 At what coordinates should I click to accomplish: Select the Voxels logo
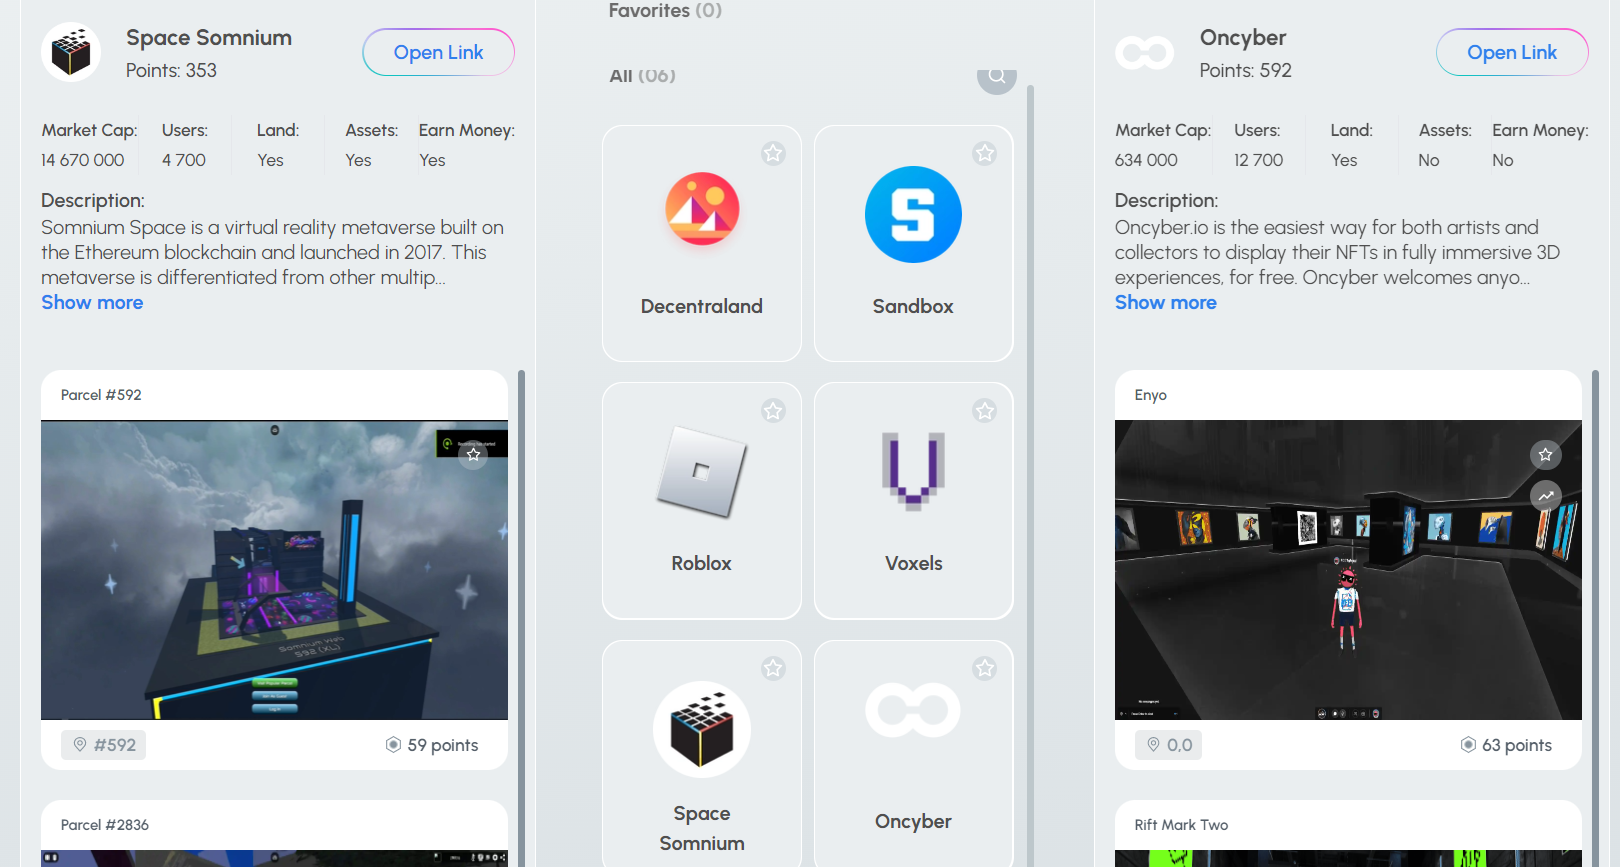click(x=913, y=471)
